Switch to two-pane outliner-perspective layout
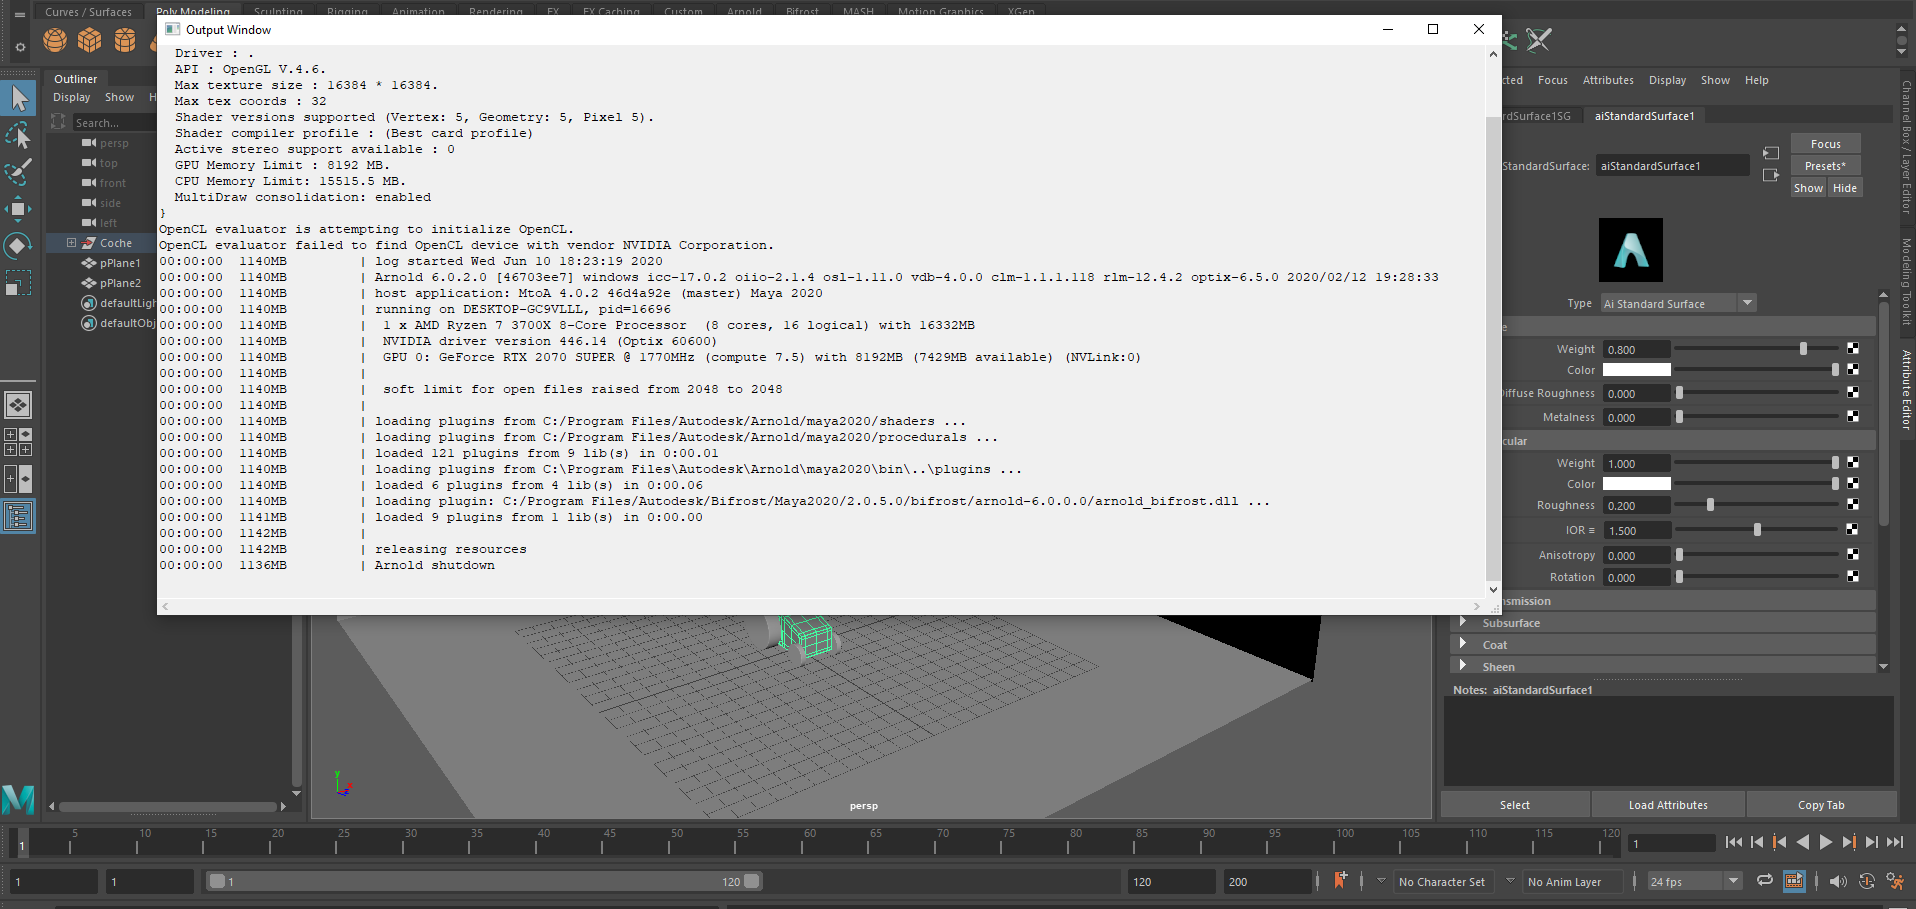 pyautogui.click(x=19, y=479)
